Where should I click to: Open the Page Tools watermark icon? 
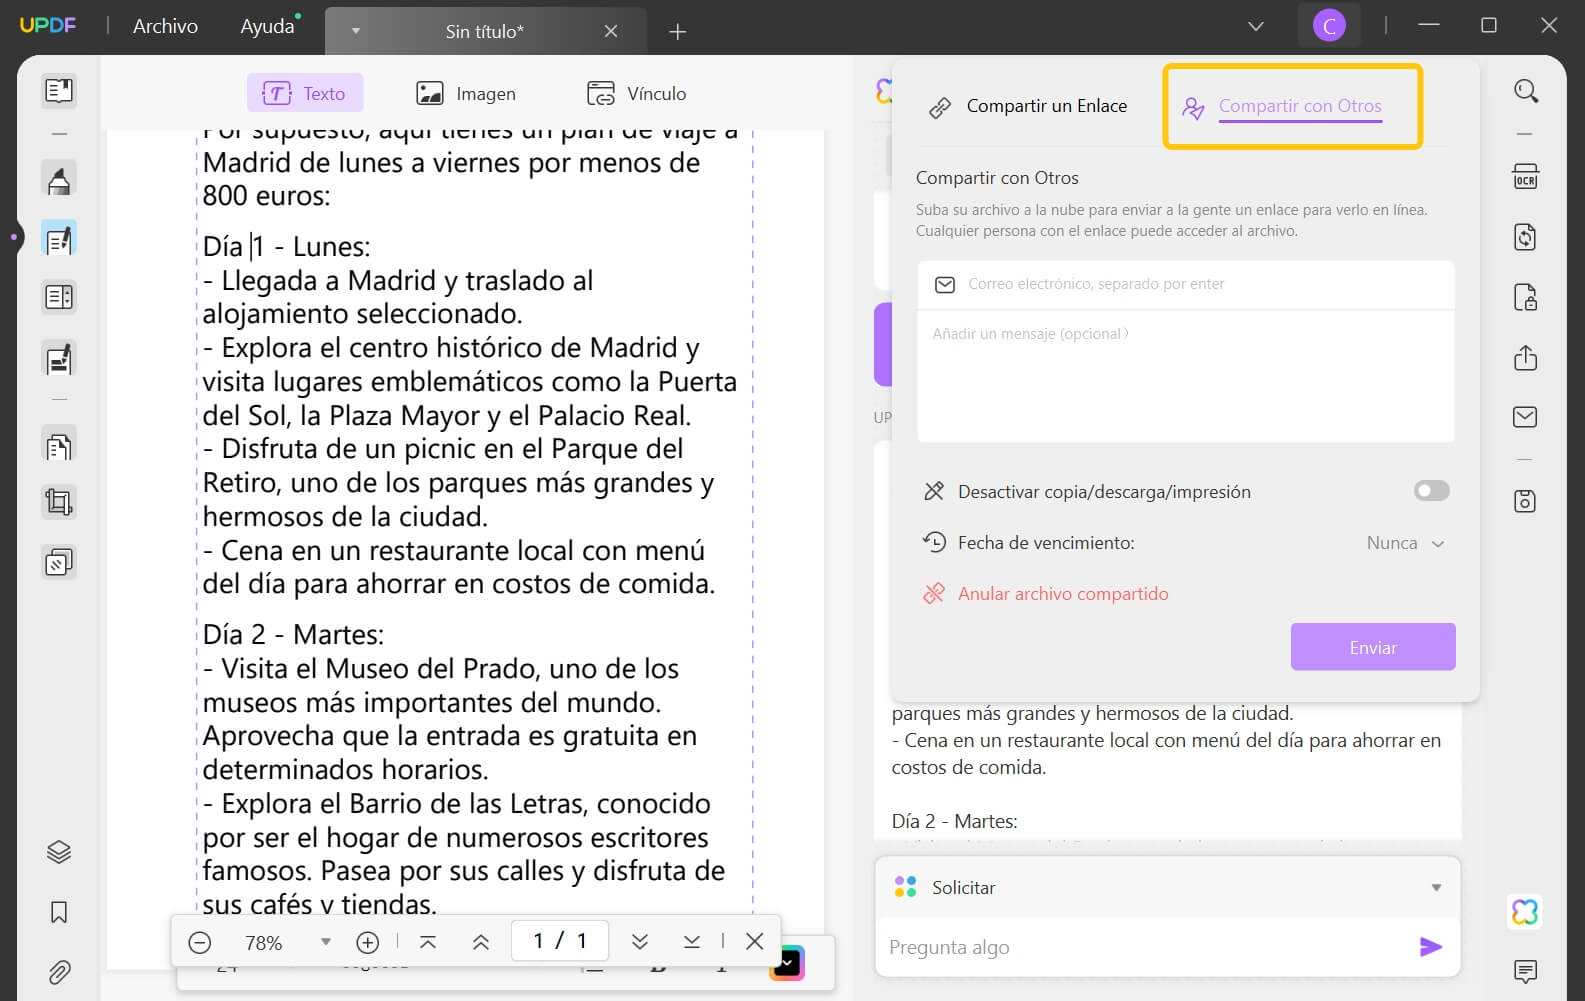coord(59,562)
